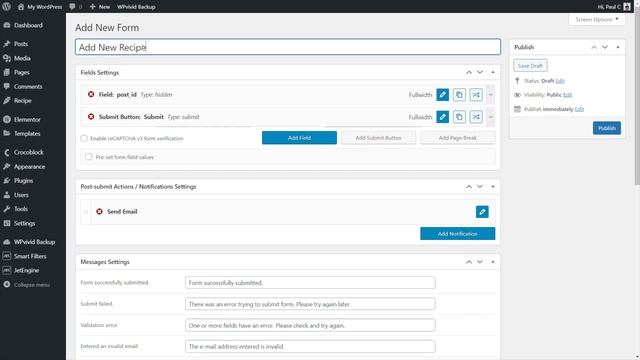Click the form title input field
Image resolution: width=640 pixels, height=360 pixels.
(x=288, y=47)
